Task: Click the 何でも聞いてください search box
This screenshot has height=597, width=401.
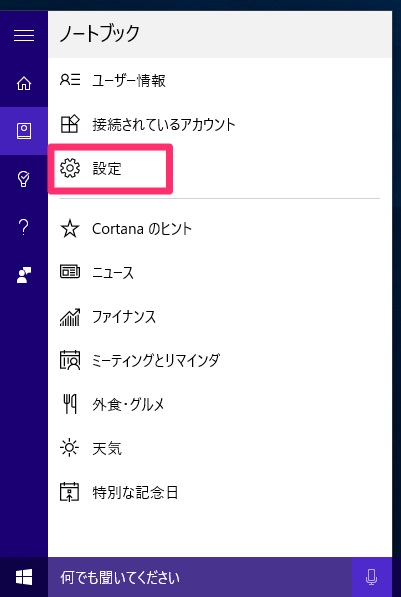Action: [200, 577]
